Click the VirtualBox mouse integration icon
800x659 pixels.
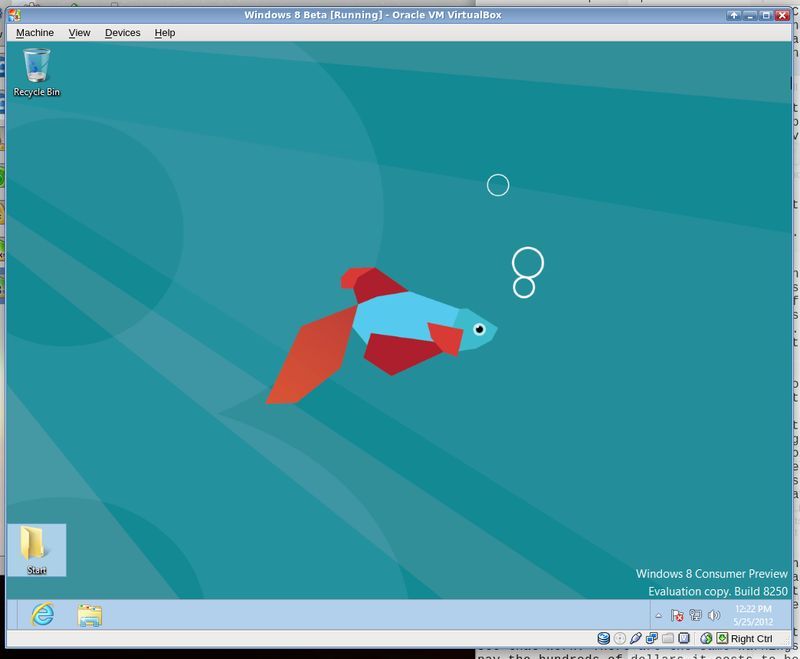(706, 638)
